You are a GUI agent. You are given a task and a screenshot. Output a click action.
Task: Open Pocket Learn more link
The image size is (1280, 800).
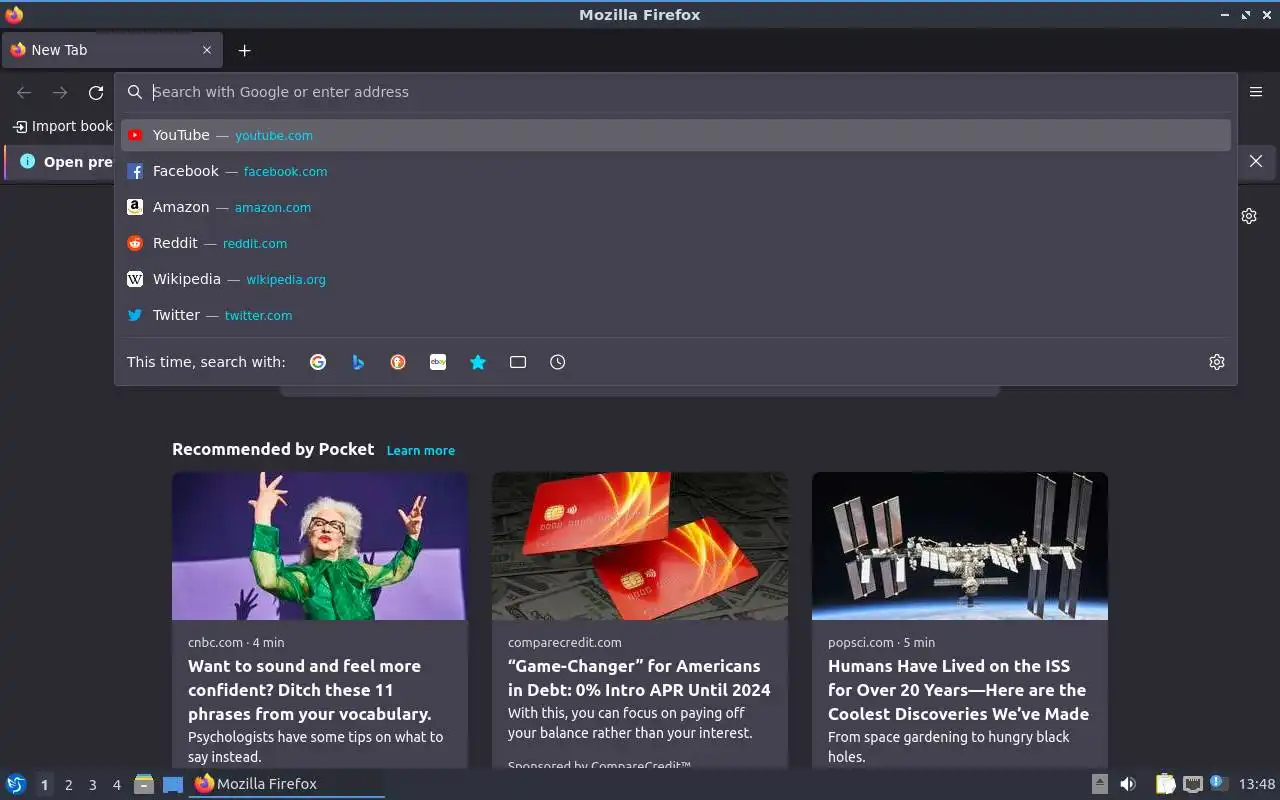(421, 451)
